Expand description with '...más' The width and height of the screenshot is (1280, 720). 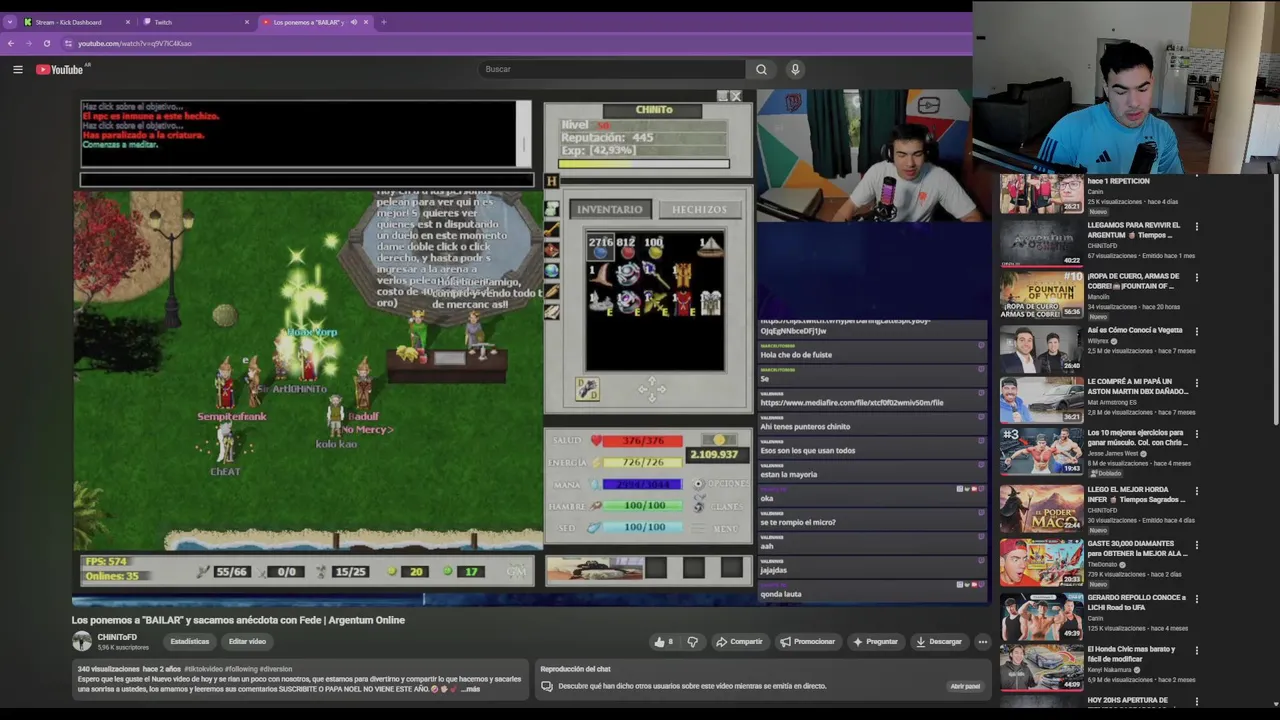(472, 689)
